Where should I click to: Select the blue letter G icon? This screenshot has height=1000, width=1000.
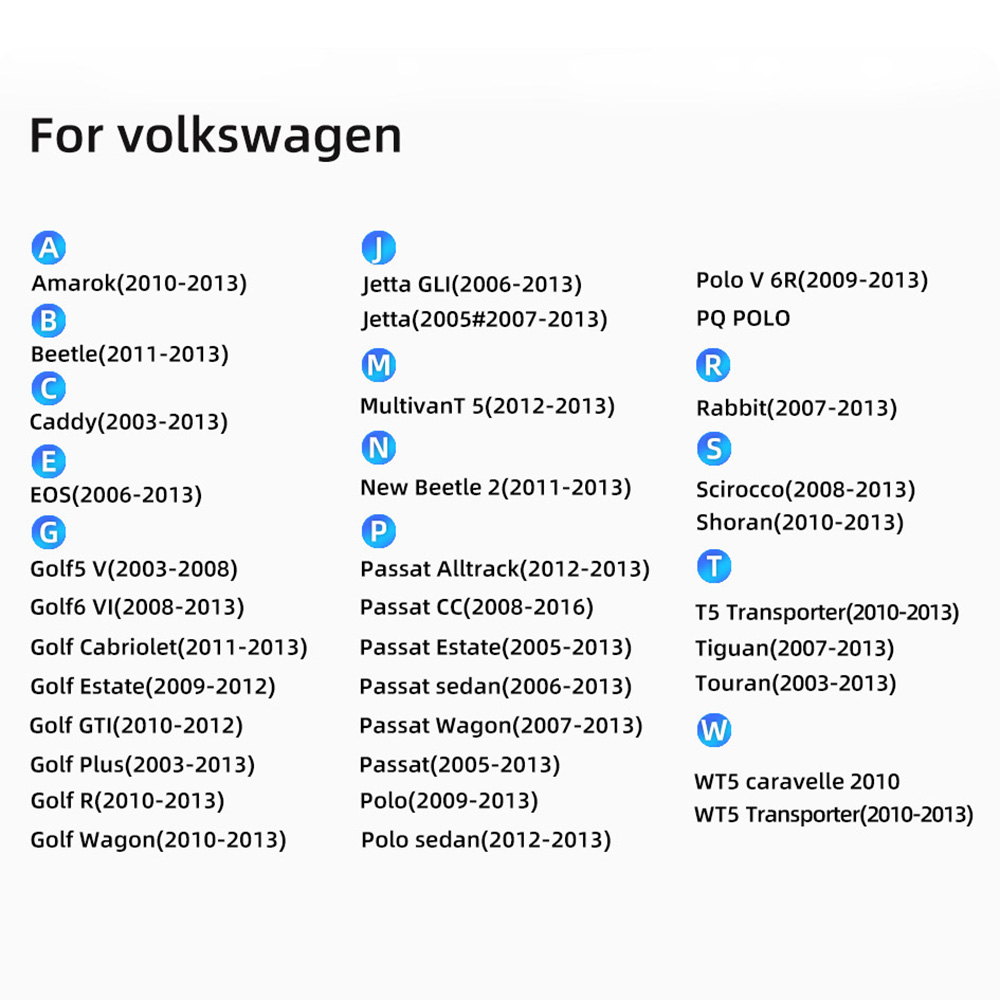pyautogui.click(x=48, y=531)
